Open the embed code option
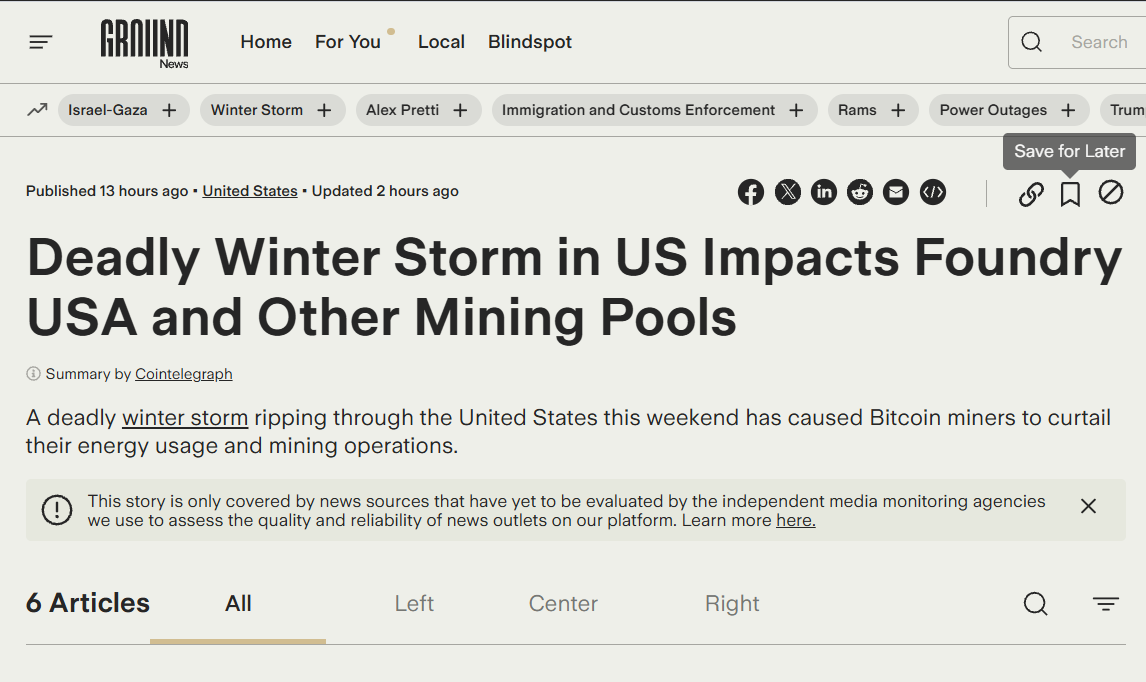The width and height of the screenshot is (1146, 682). click(x=932, y=192)
